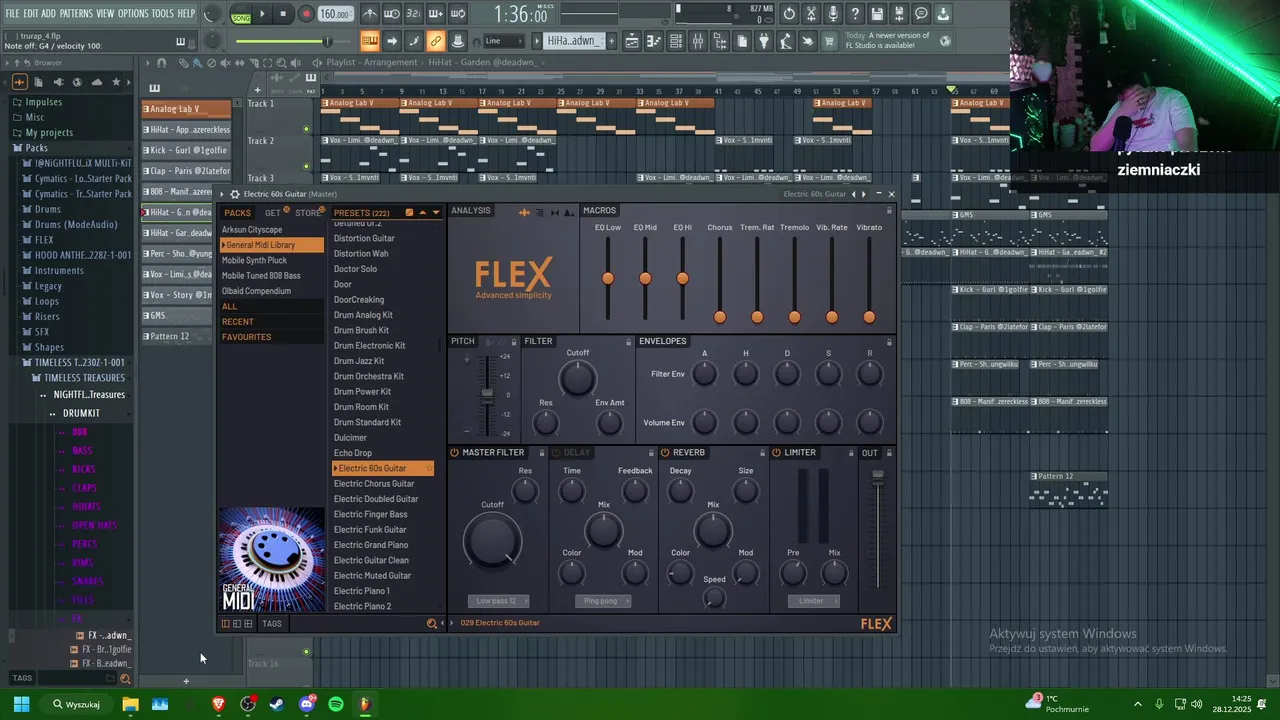Toggle the metronome icon in toolbar
The height and width of the screenshot is (720, 1280).
pos(370,14)
